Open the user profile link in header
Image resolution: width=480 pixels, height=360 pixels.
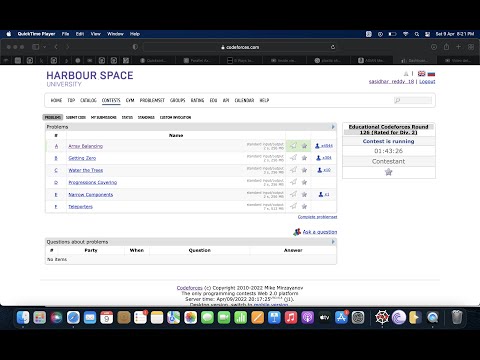391,81
